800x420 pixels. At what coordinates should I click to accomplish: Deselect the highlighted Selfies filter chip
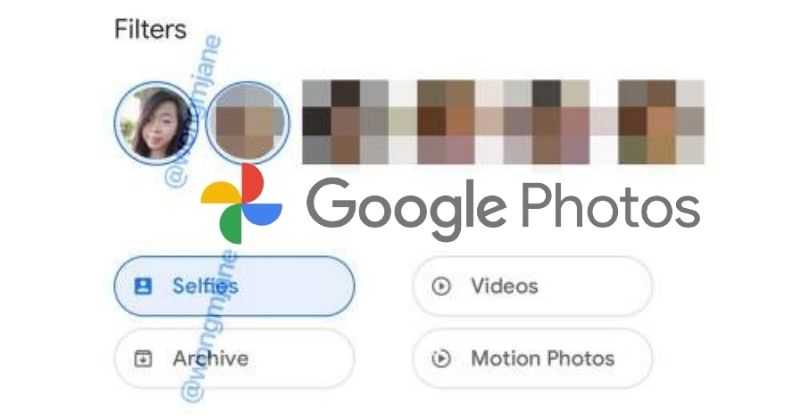click(x=234, y=286)
